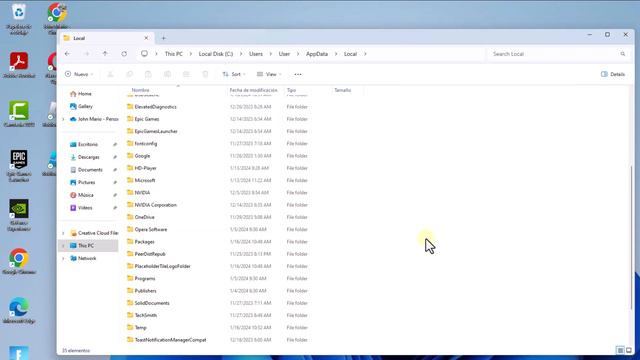This screenshot has width=640, height=360.
Task: Sort by the Tamaño column header
Action: pos(342,90)
